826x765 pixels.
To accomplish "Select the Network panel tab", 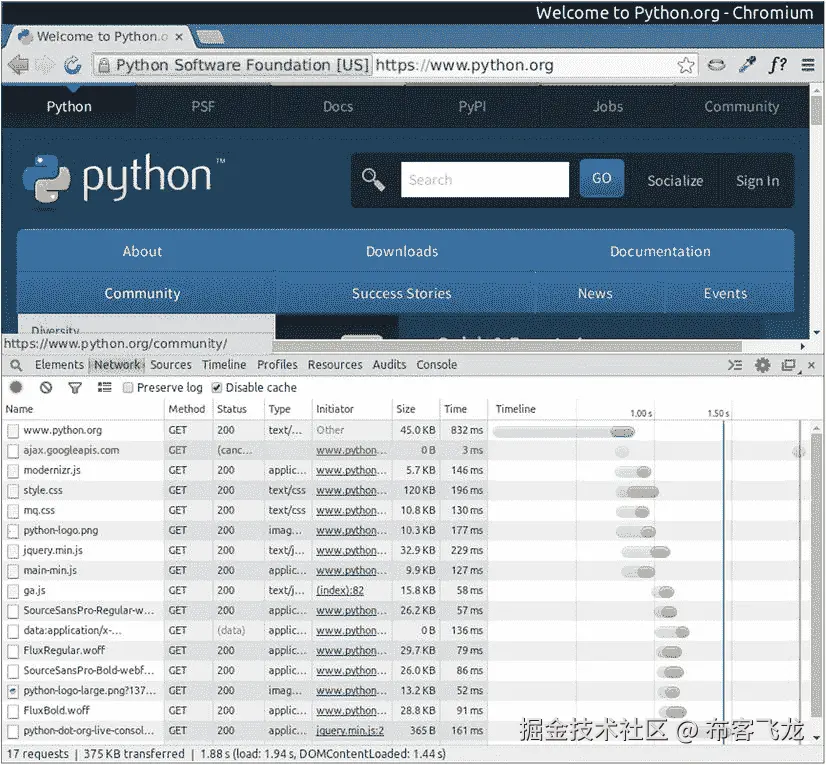I will coord(117,365).
